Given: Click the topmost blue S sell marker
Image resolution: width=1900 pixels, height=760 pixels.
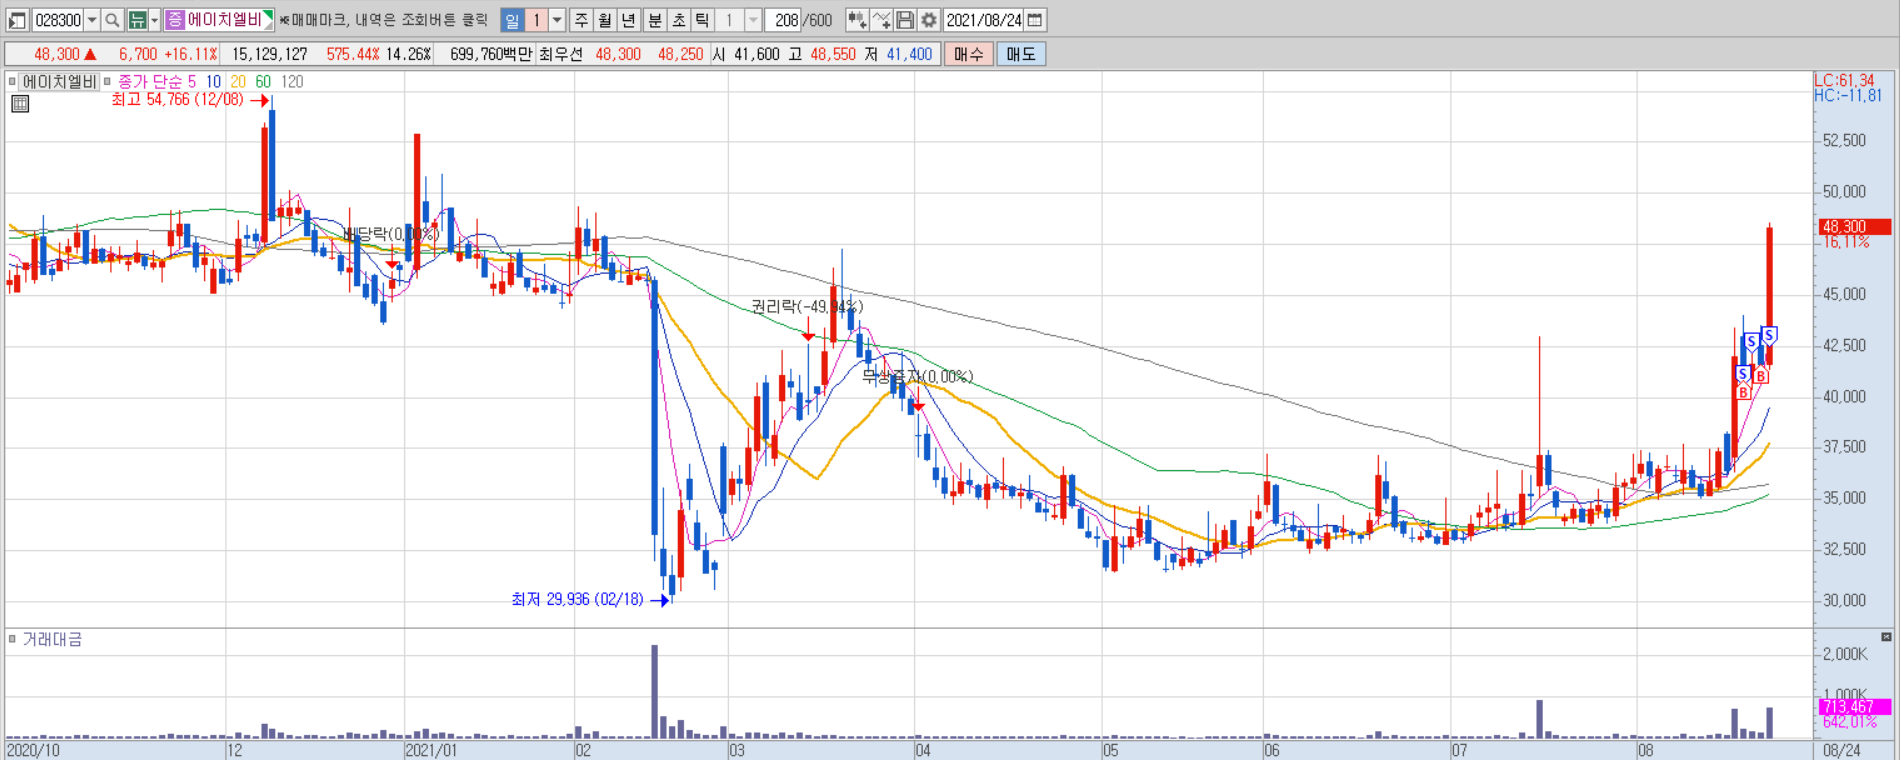Looking at the screenshot, I should point(1769,335).
